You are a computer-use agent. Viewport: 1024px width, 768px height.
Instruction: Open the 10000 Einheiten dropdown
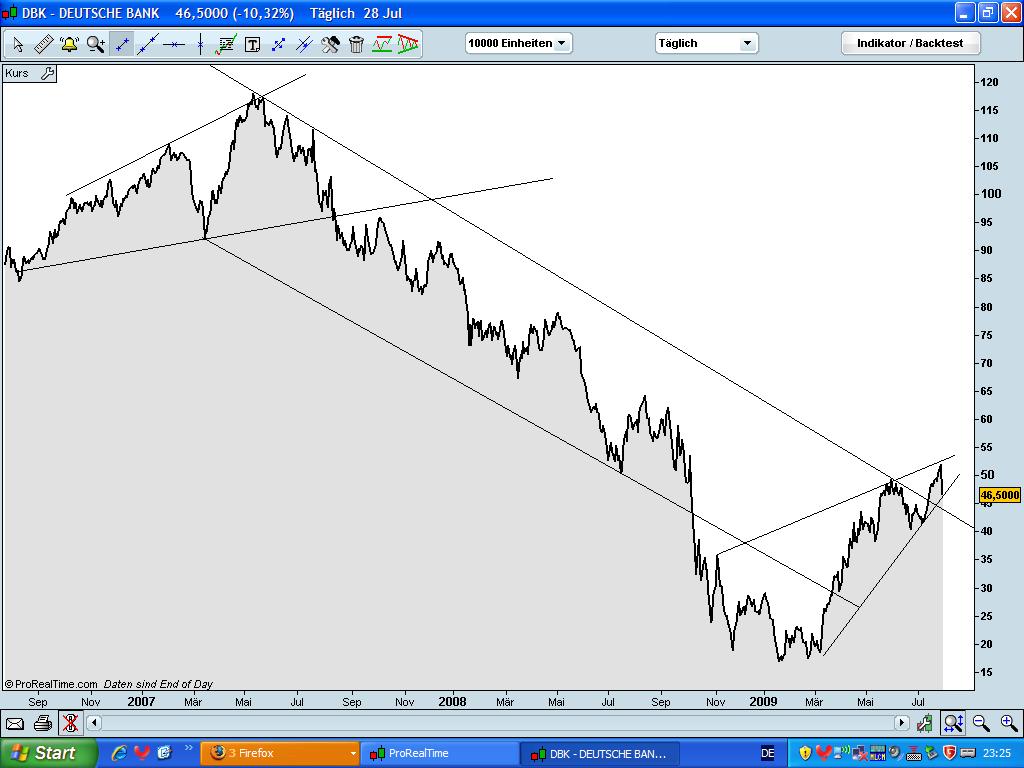point(519,43)
